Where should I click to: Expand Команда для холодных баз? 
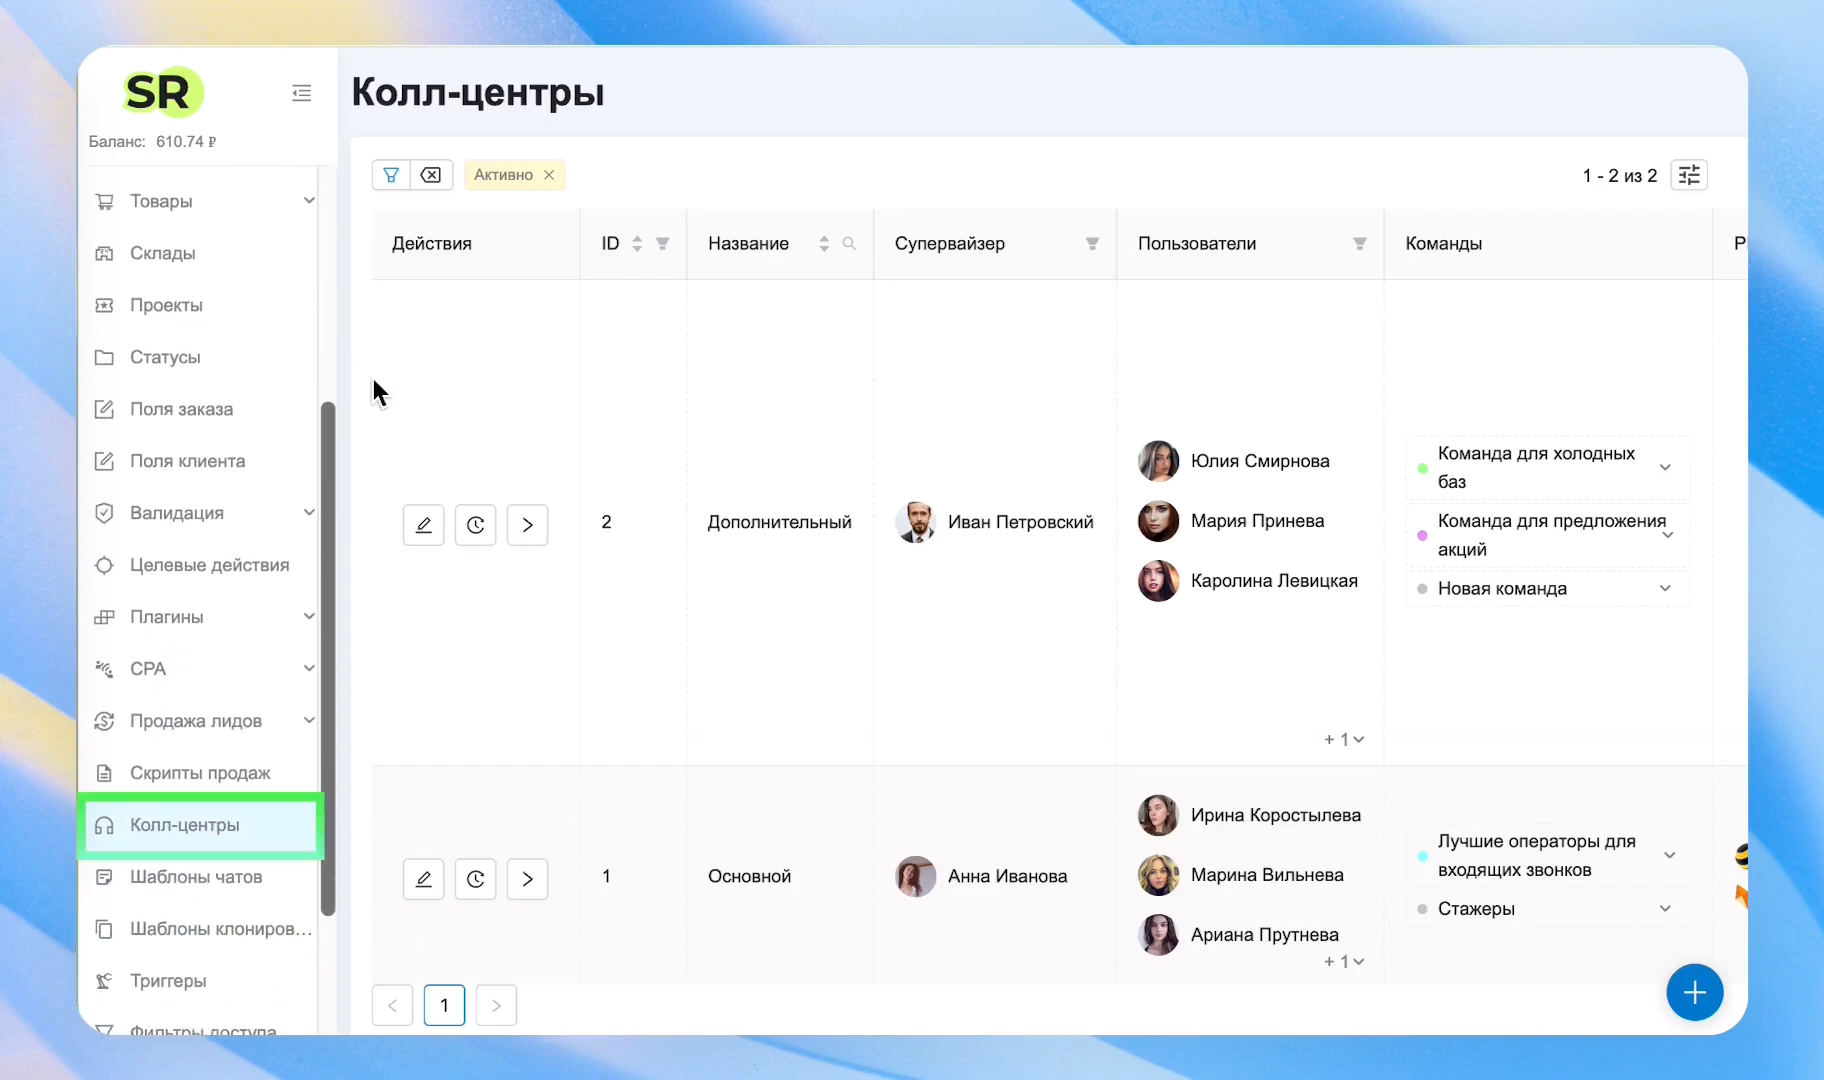pyautogui.click(x=1665, y=467)
